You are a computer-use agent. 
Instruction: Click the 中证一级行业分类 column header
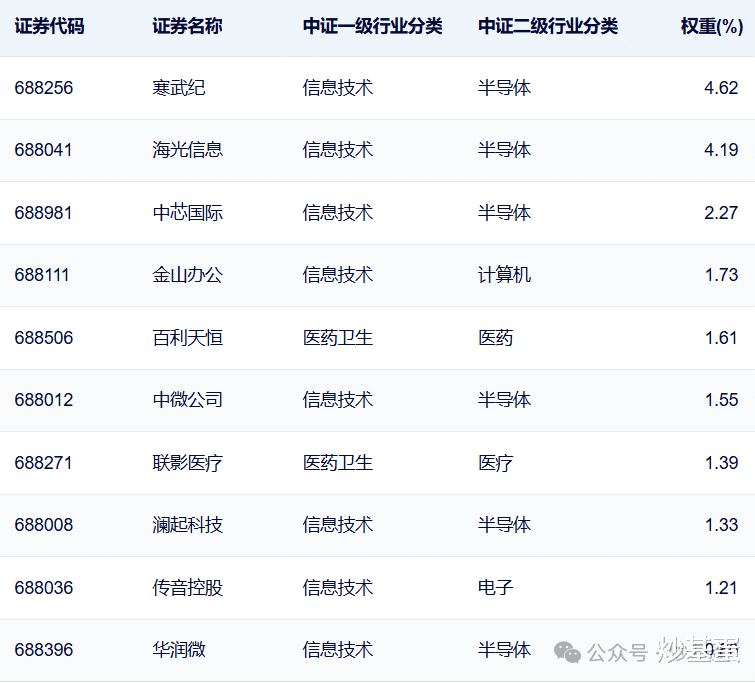[x=372, y=26]
